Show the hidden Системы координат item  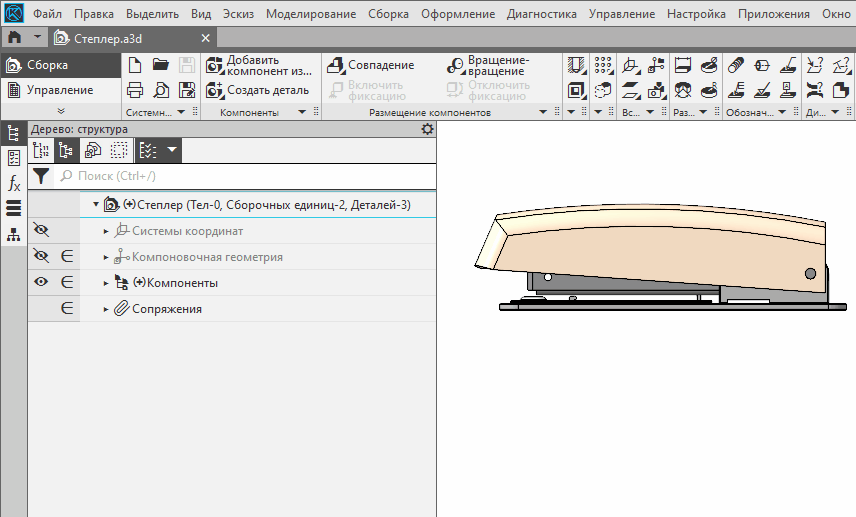click(41, 231)
